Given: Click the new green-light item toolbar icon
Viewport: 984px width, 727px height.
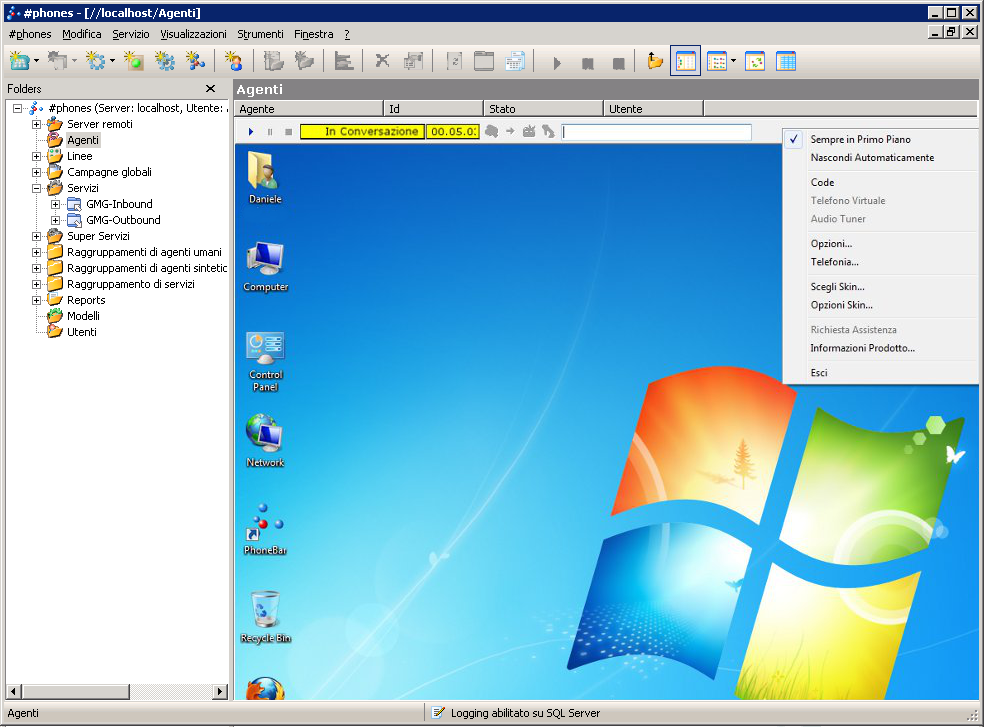Looking at the screenshot, I should 134,61.
